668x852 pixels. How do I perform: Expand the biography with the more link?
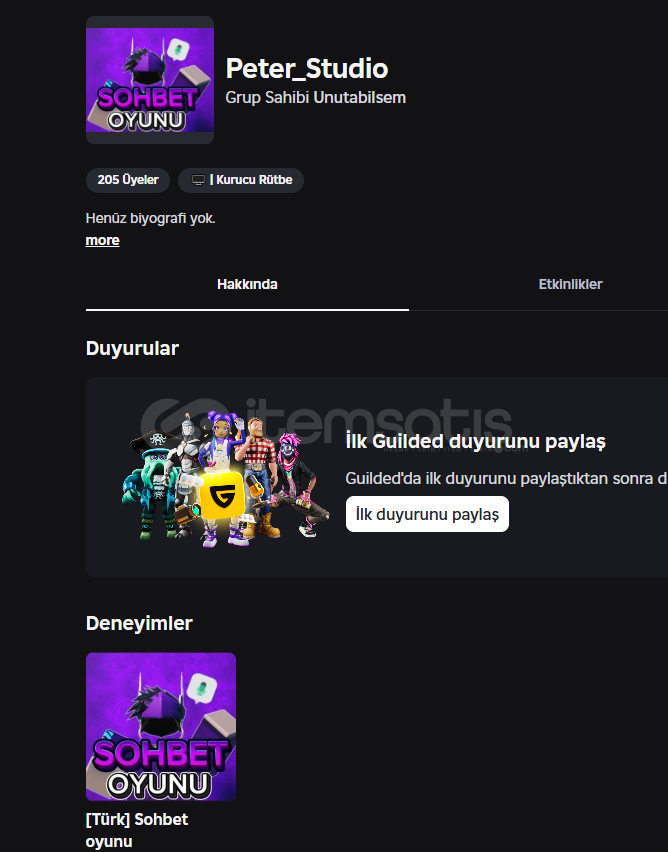(102, 240)
